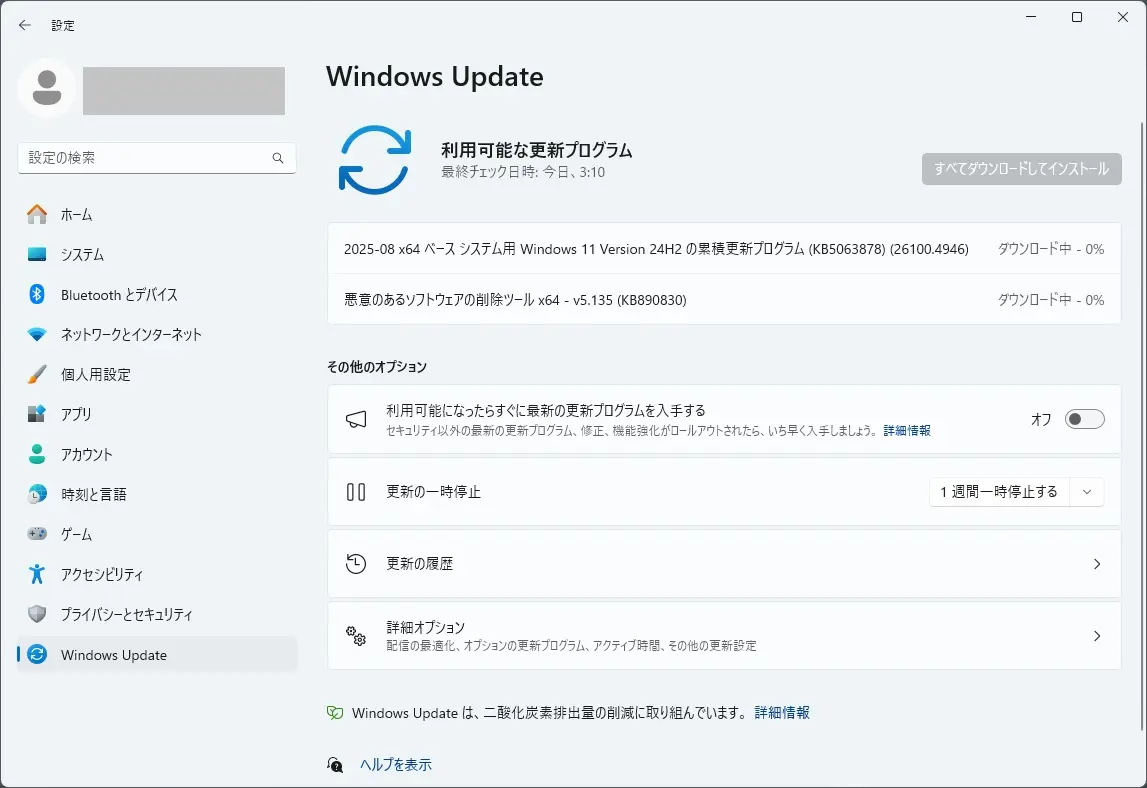Click the 利用可能な更新プログラム heading
Viewport: 1147px width, 788px height.
537,150
